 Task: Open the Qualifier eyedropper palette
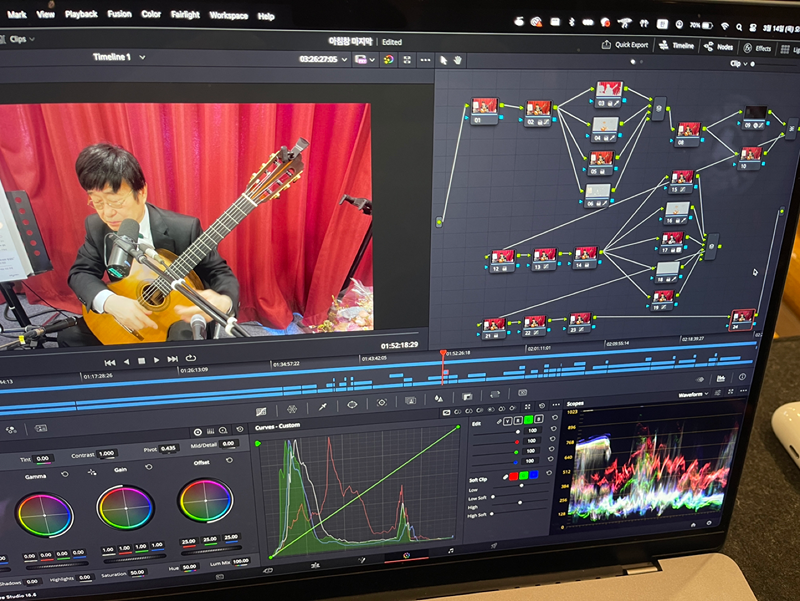point(322,407)
